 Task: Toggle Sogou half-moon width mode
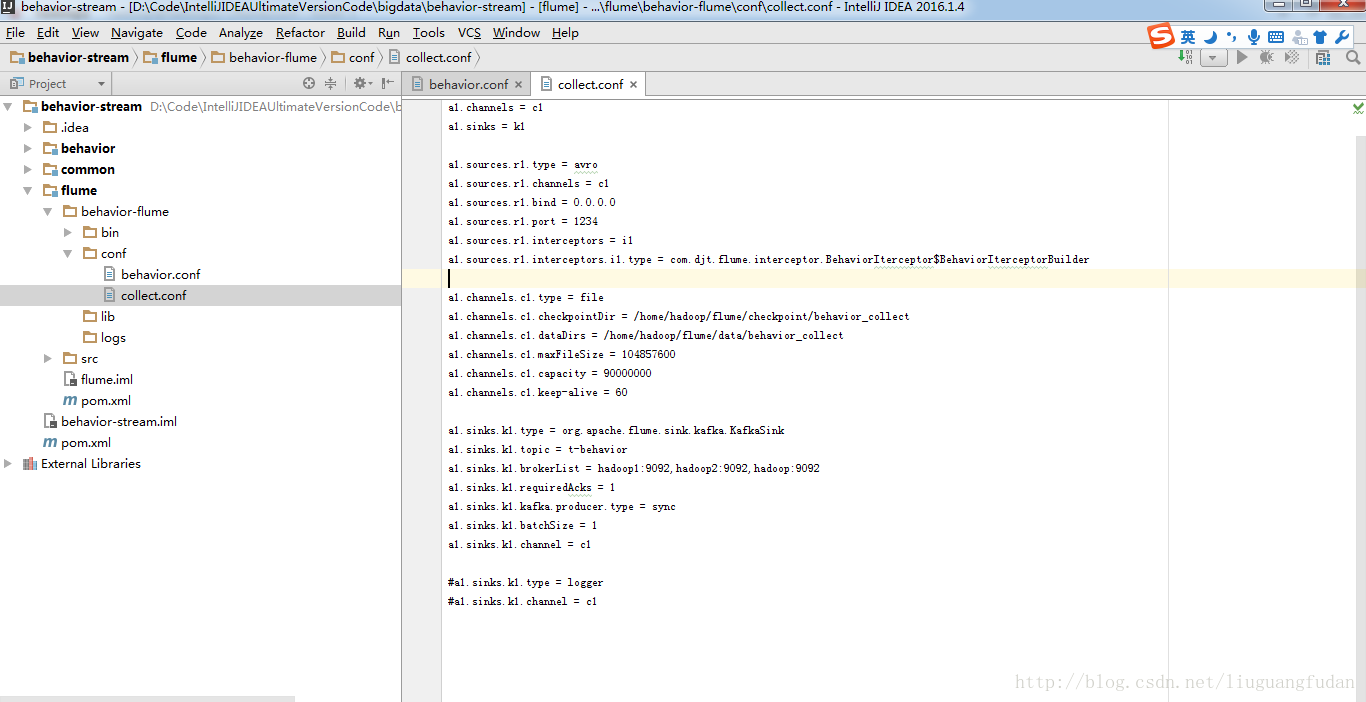tap(1210, 37)
